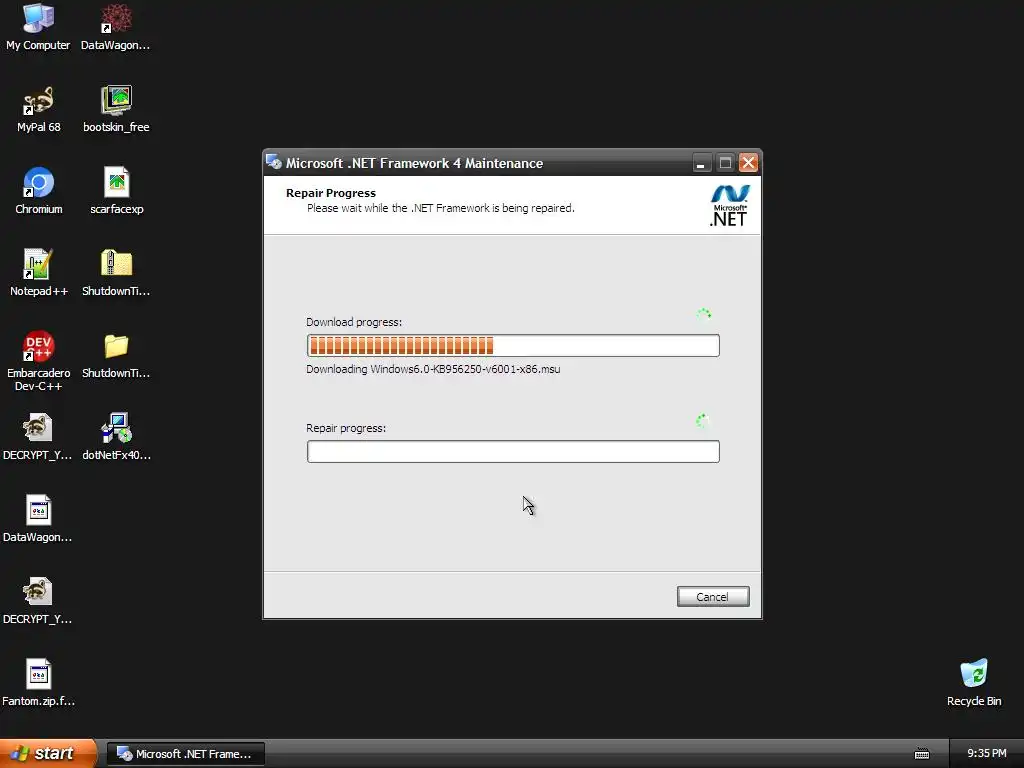This screenshot has width=1024, height=768.
Task: Click the orange download progress bar
Action: (513, 345)
